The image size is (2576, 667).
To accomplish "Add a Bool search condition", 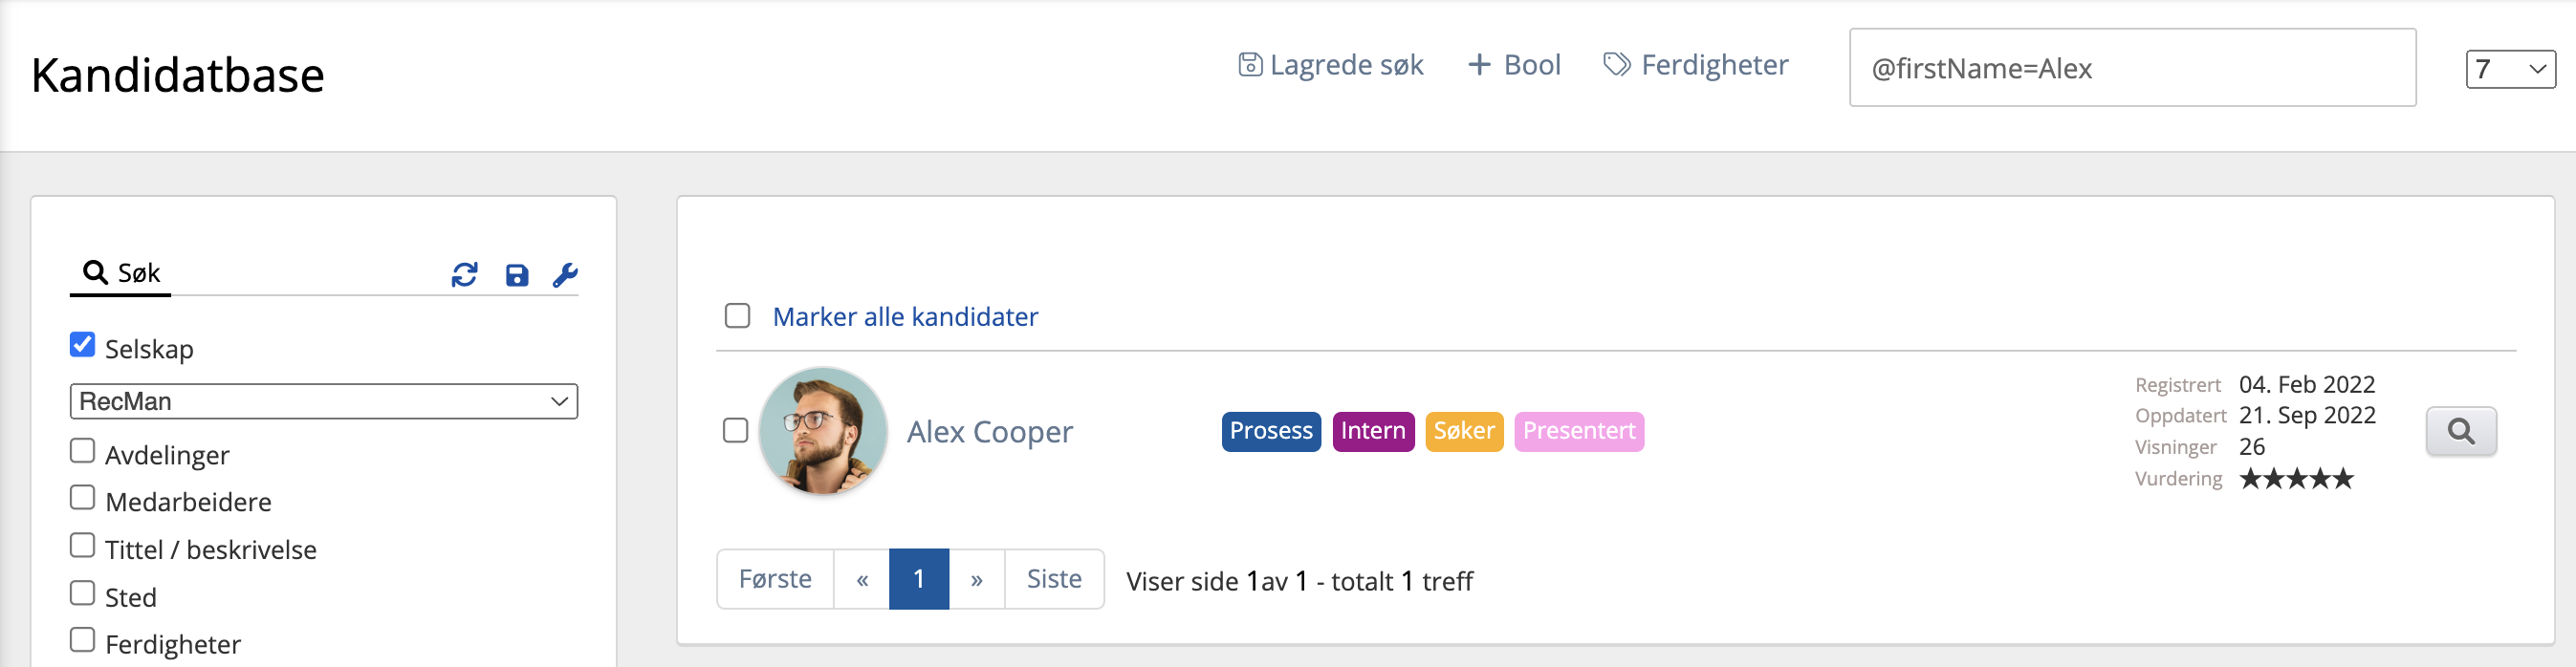I will click(1514, 65).
